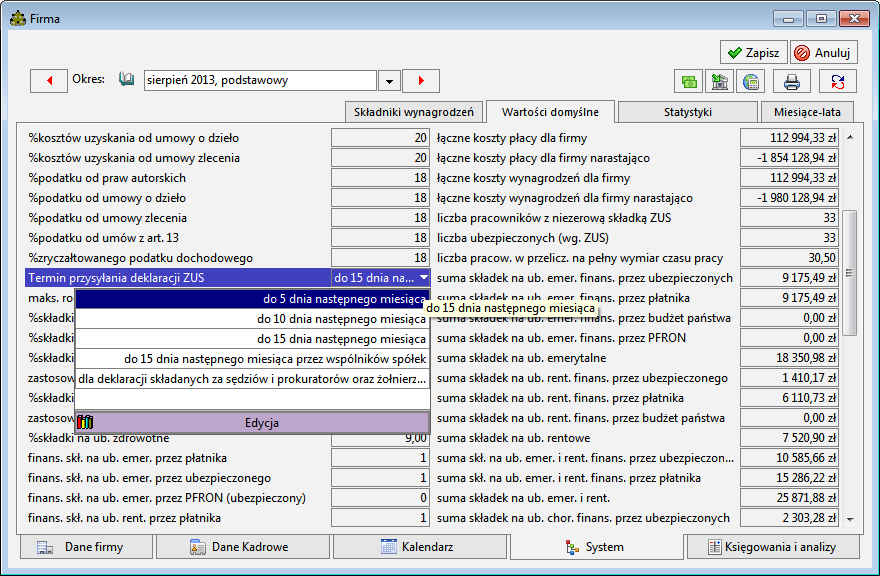Open the Kalendarz section

420,547
